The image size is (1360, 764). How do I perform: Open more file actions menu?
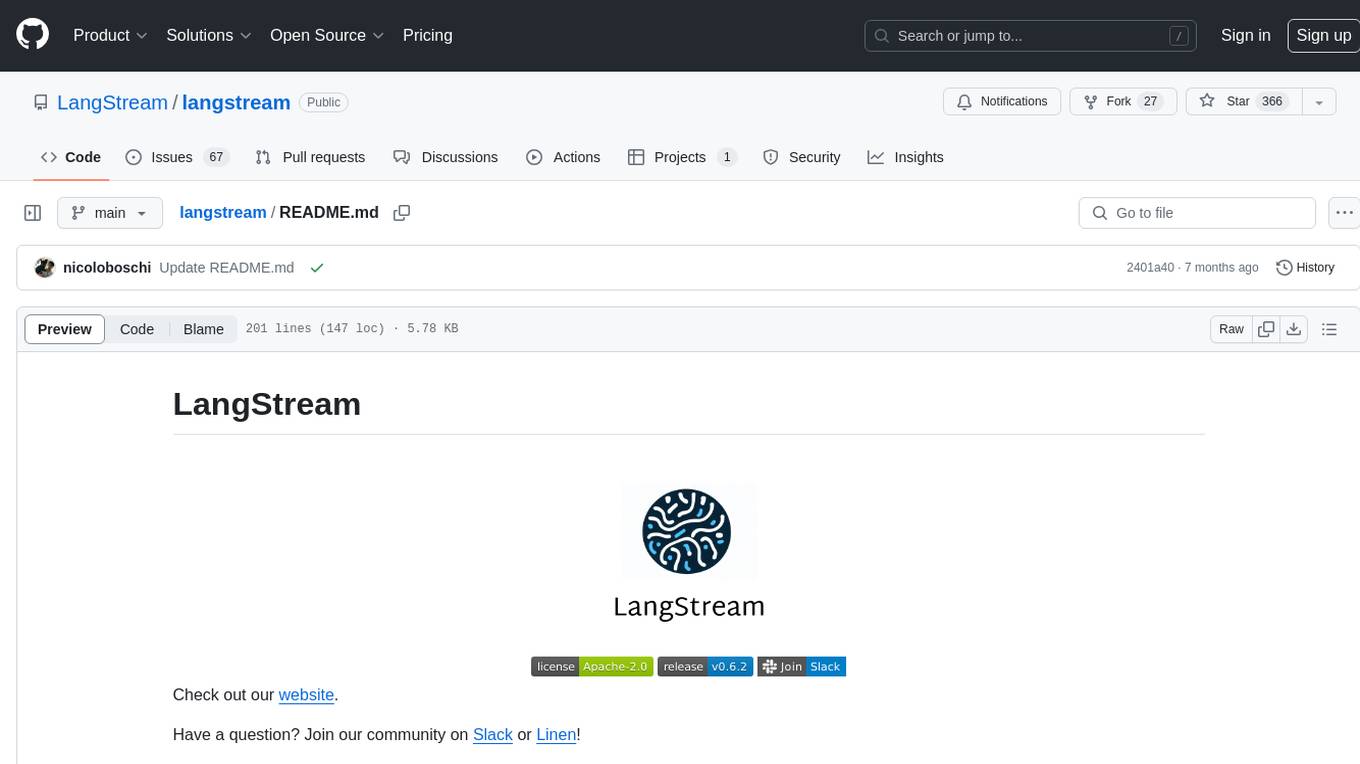pos(1344,213)
